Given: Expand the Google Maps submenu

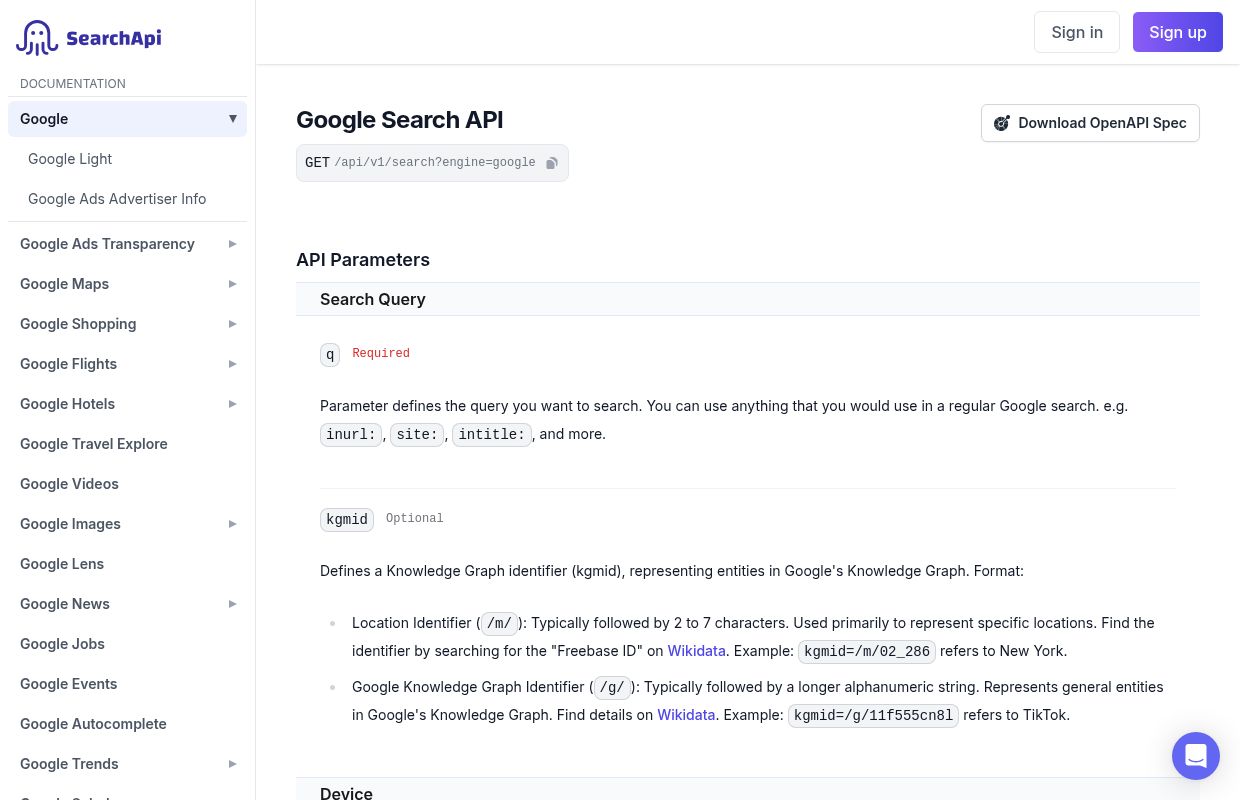Looking at the screenshot, I should pyautogui.click(x=233, y=284).
